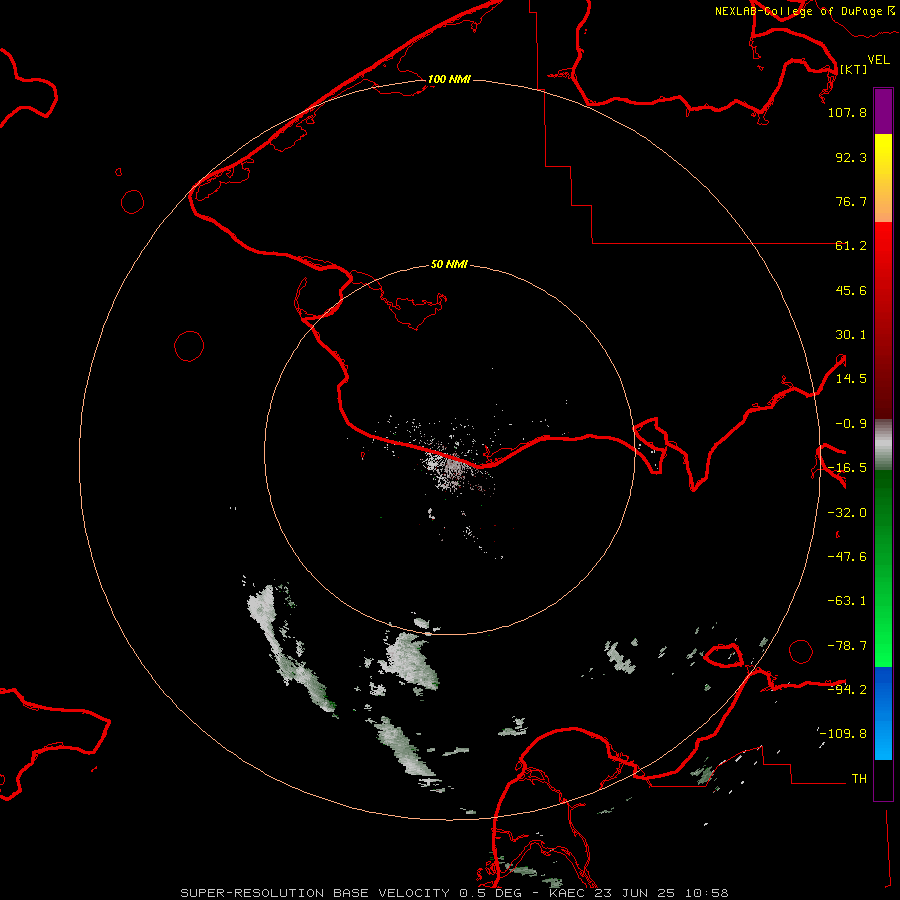Image resolution: width=900 pixels, height=900 pixels.
Task: Pick the yellow-orange segment of the color bar
Action: tap(883, 178)
